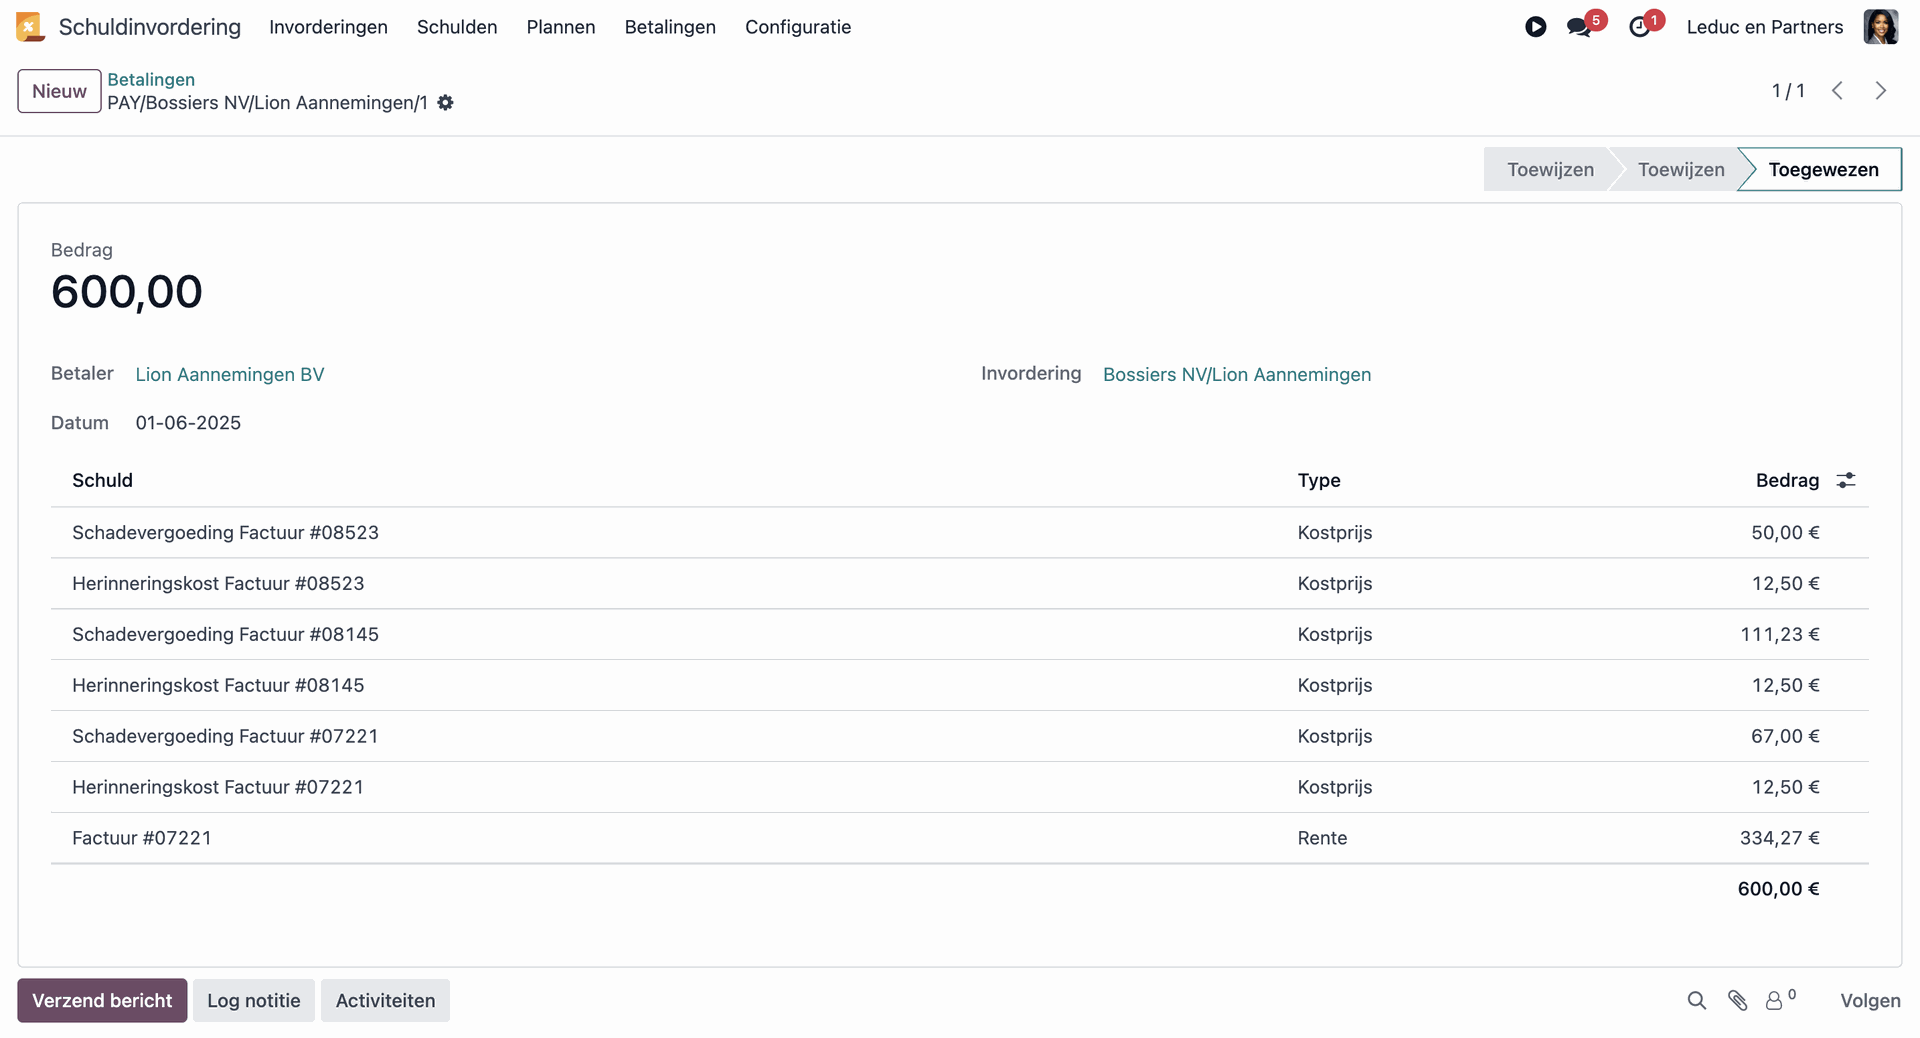Open the chat messages icon with badge
The width and height of the screenshot is (1920, 1038).
pyautogui.click(x=1580, y=27)
